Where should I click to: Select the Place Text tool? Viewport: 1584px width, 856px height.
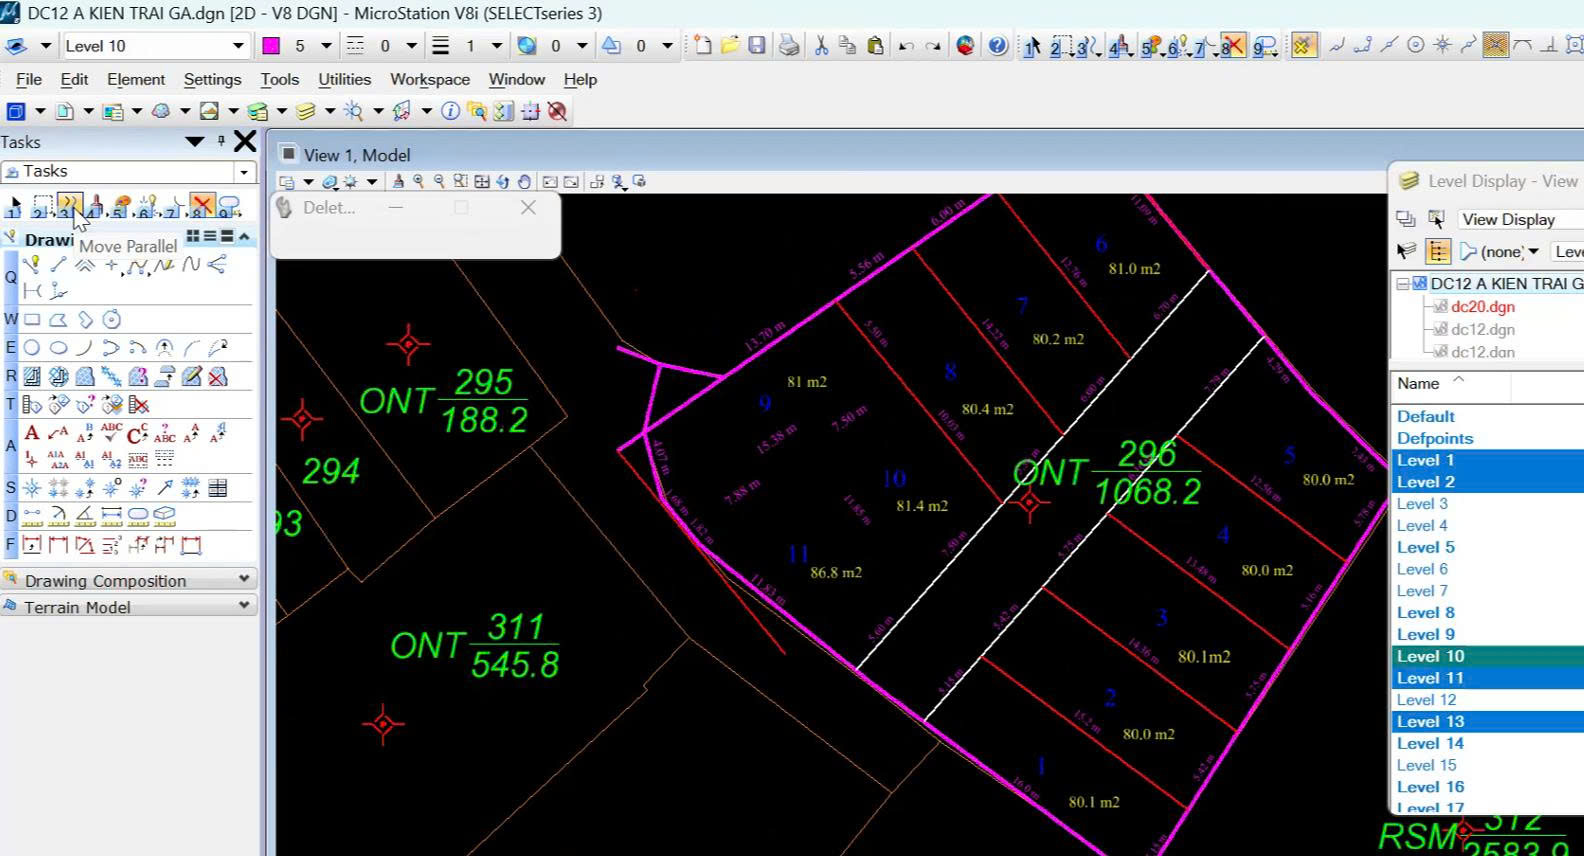pos(32,433)
